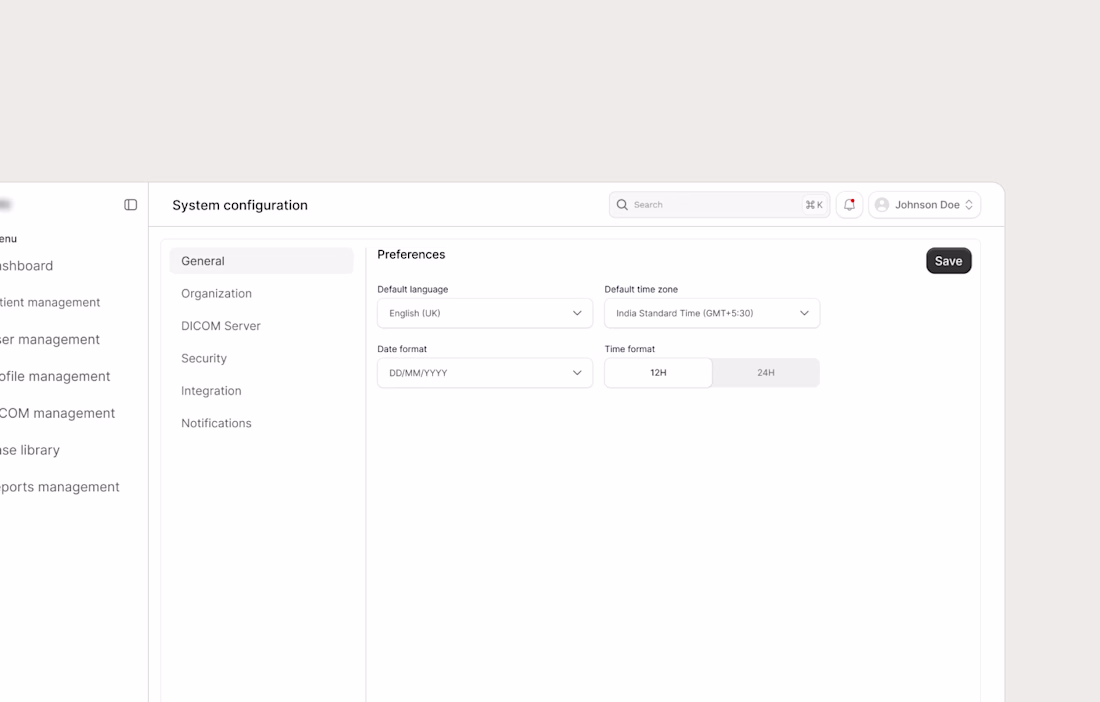Click the magnifier icon in search box
Screen dimensions: 1100x702
click(622, 205)
